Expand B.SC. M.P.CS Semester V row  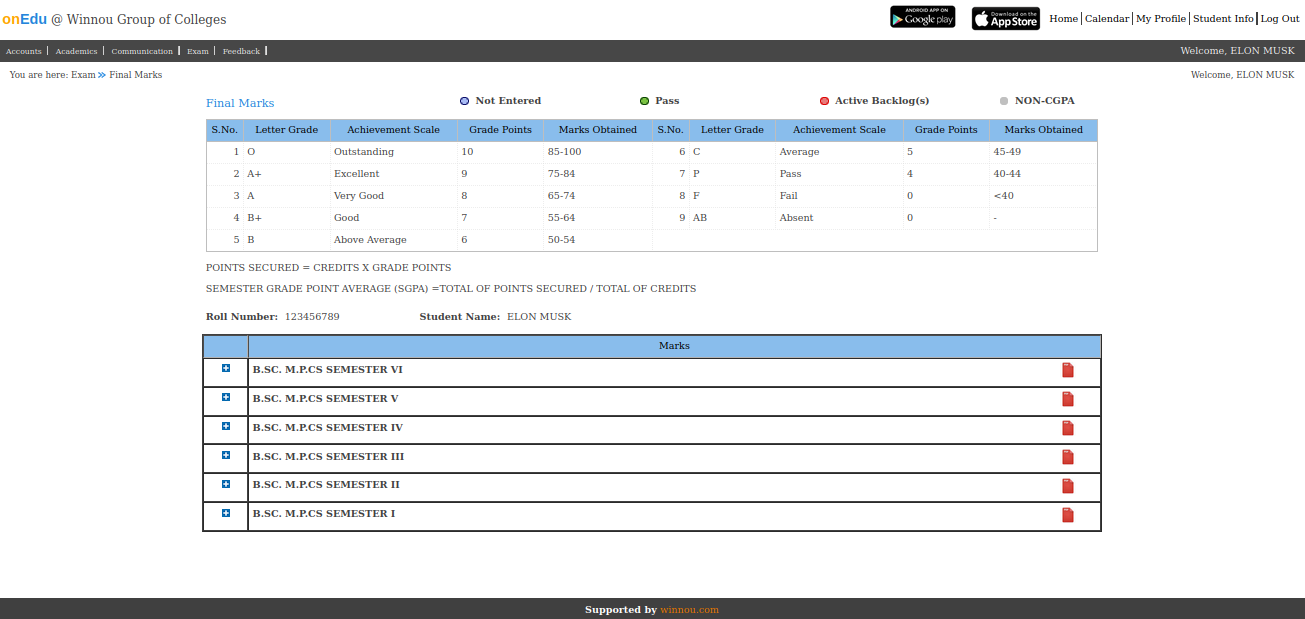point(226,397)
